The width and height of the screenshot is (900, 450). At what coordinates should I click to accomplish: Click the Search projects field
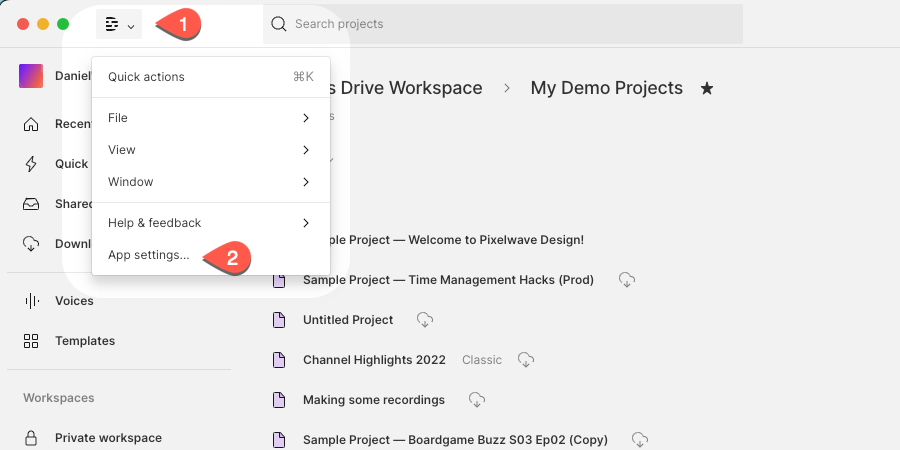tap(502, 24)
